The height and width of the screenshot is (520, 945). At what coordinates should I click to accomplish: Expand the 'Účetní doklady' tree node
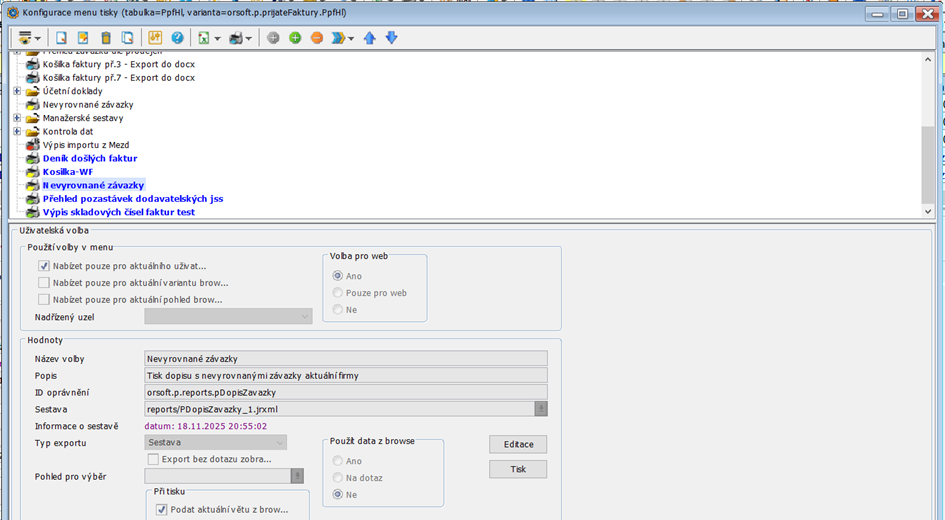tap(17, 91)
